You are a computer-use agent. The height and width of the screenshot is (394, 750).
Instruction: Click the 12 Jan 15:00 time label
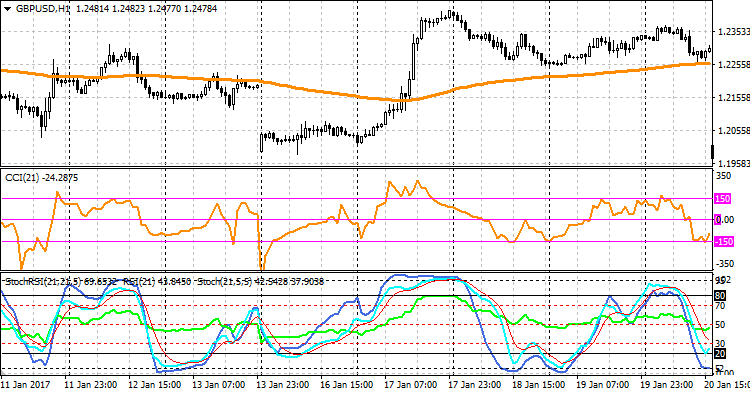coord(154,385)
